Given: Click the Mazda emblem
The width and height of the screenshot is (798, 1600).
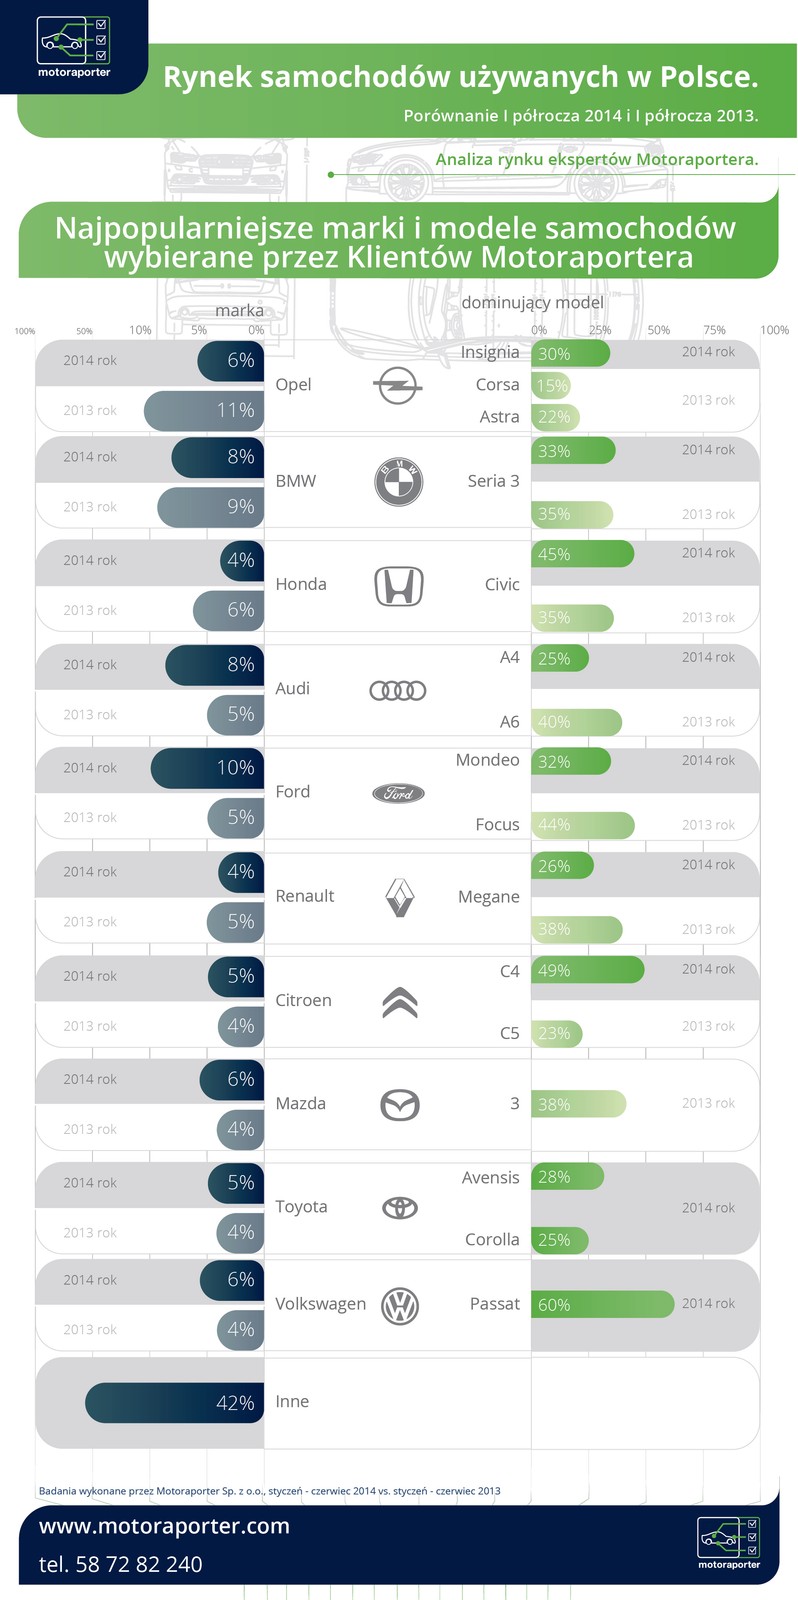Looking at the screenshot, I should pos(399,1105).
